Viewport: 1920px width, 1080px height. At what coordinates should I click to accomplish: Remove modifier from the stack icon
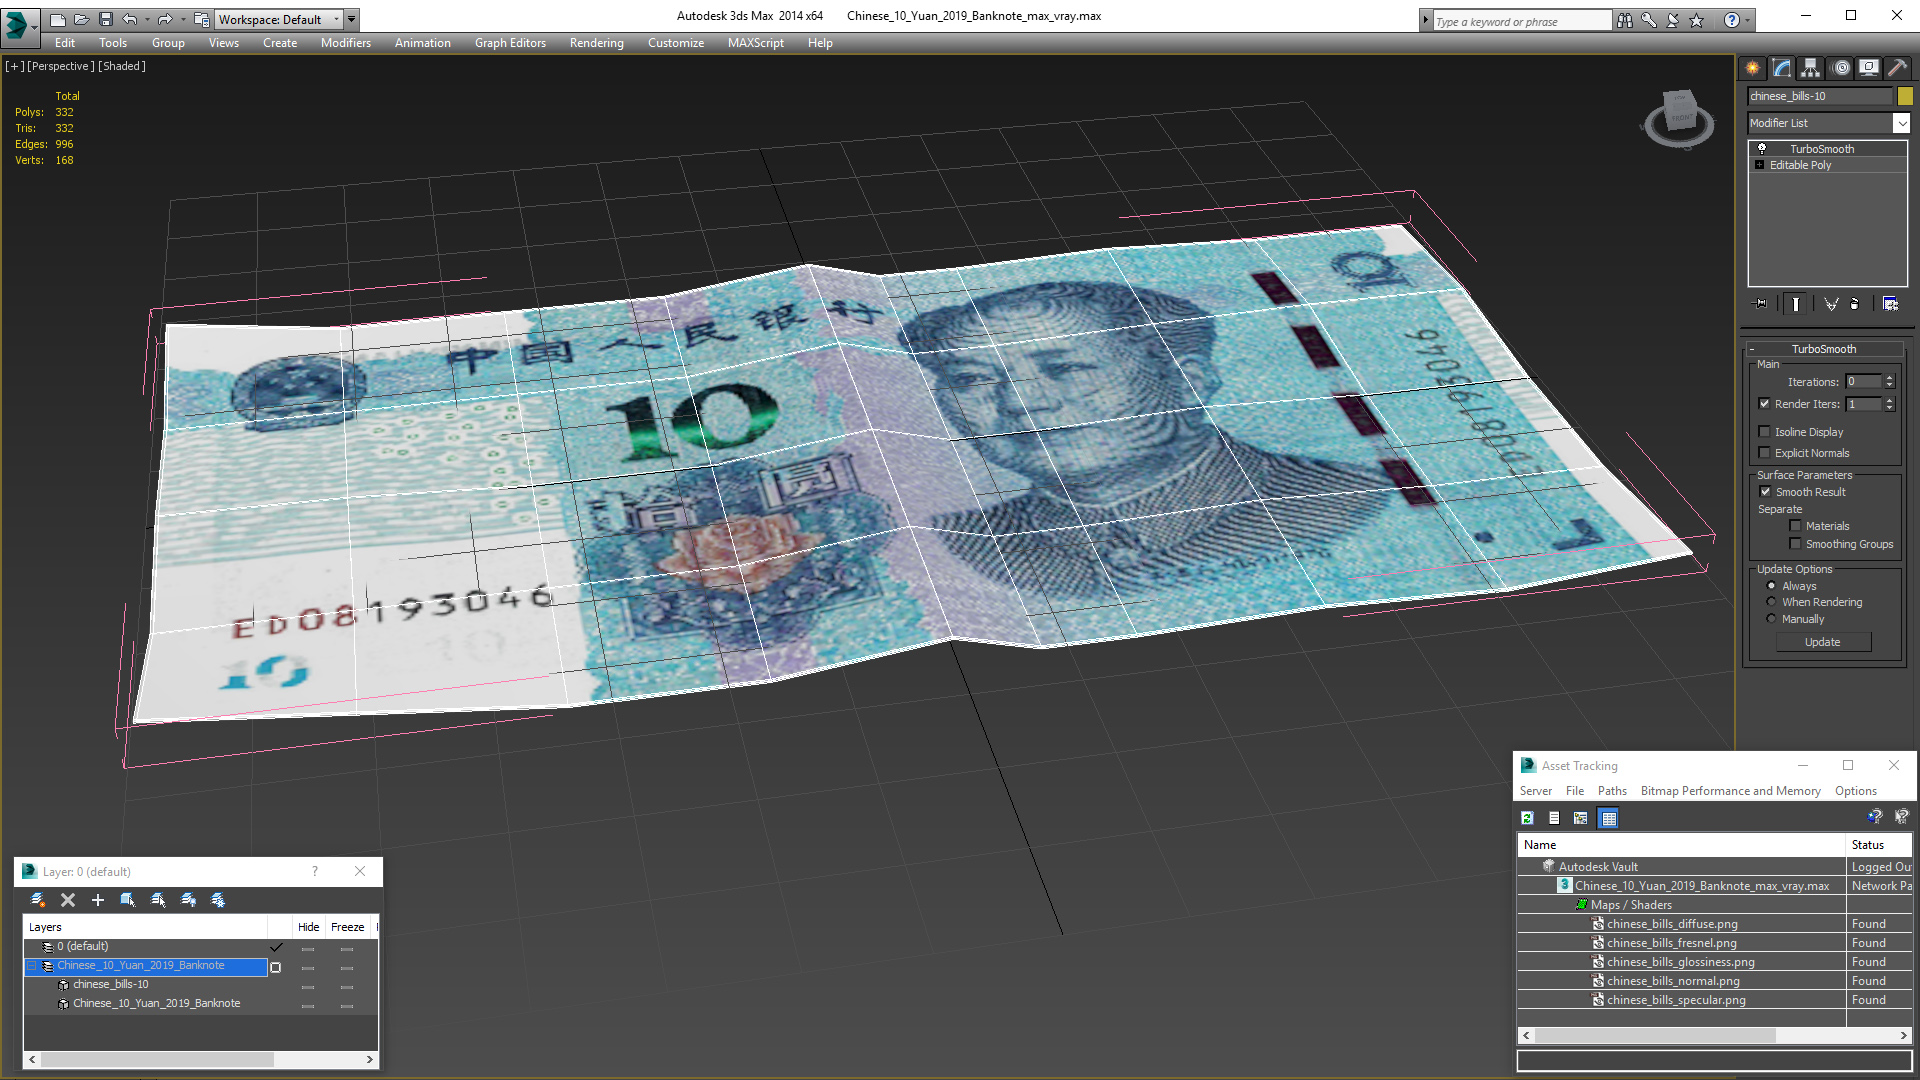coord(1855,304)
